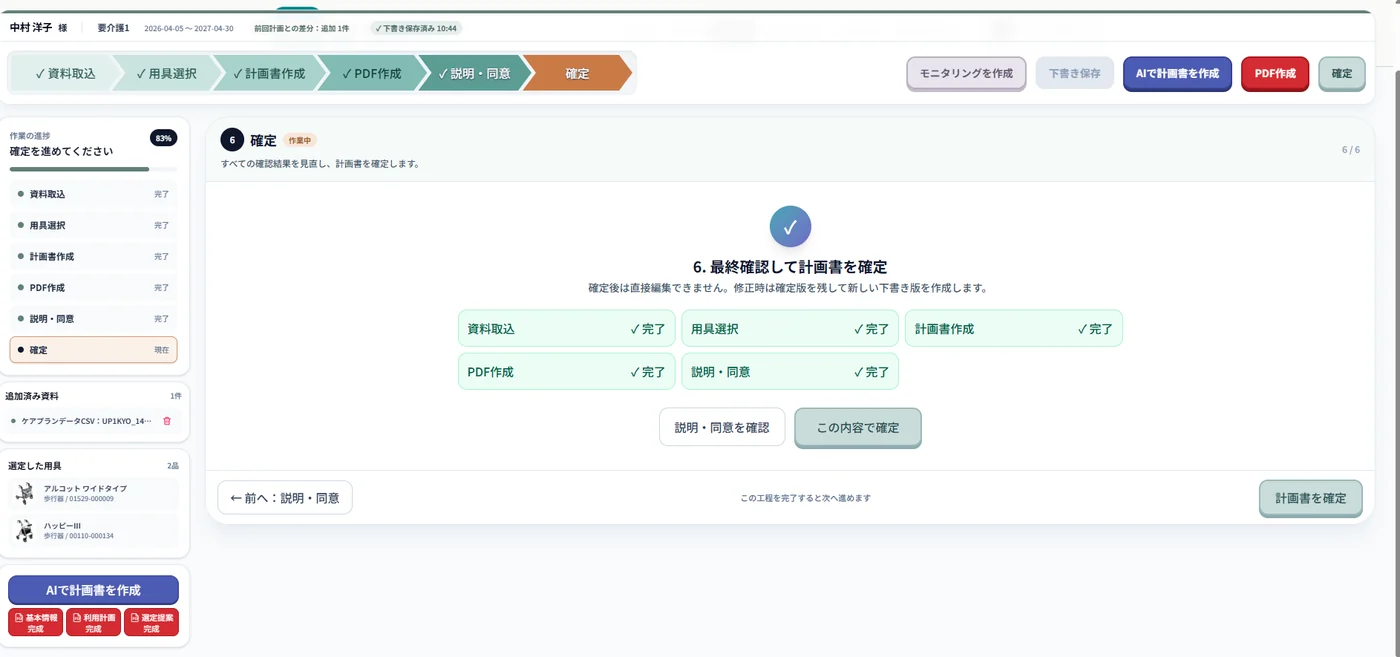Open the 基本情報 完成 PDF button
This screenshot has width=1400, height=657.
point(35,623)
